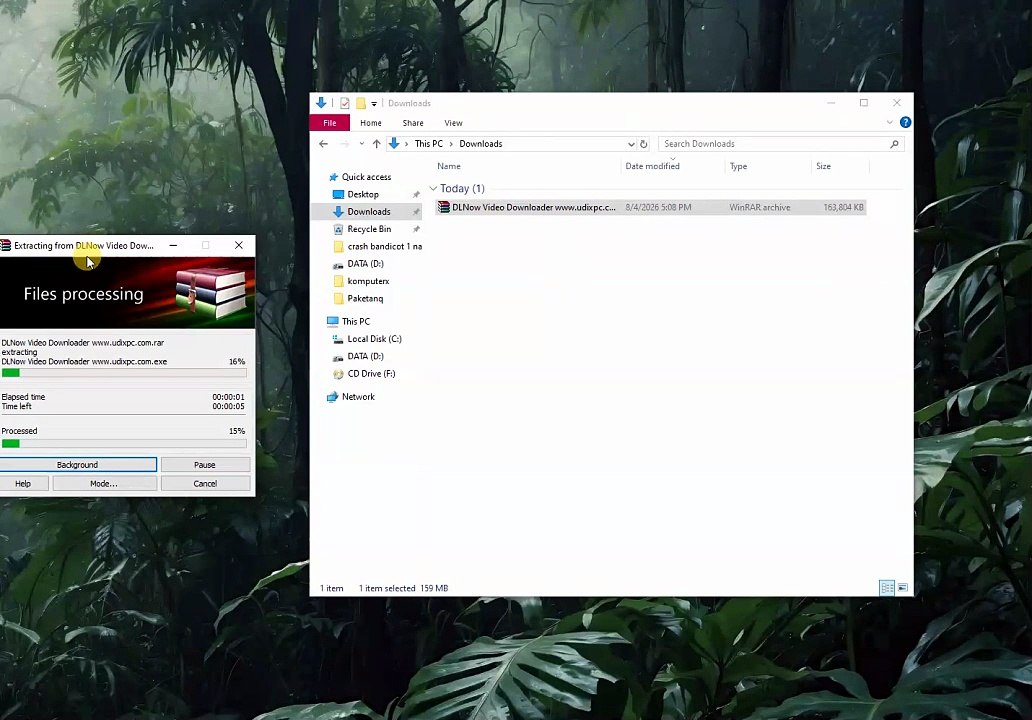Click the Downloads window title bar arrow icon

(x=321, y=103)
